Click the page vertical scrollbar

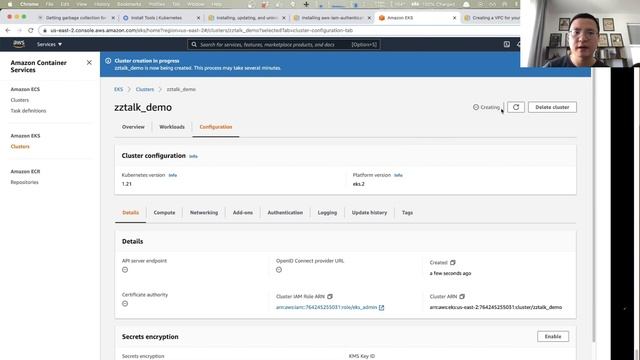pyautogui.click(x=594, y=204)
